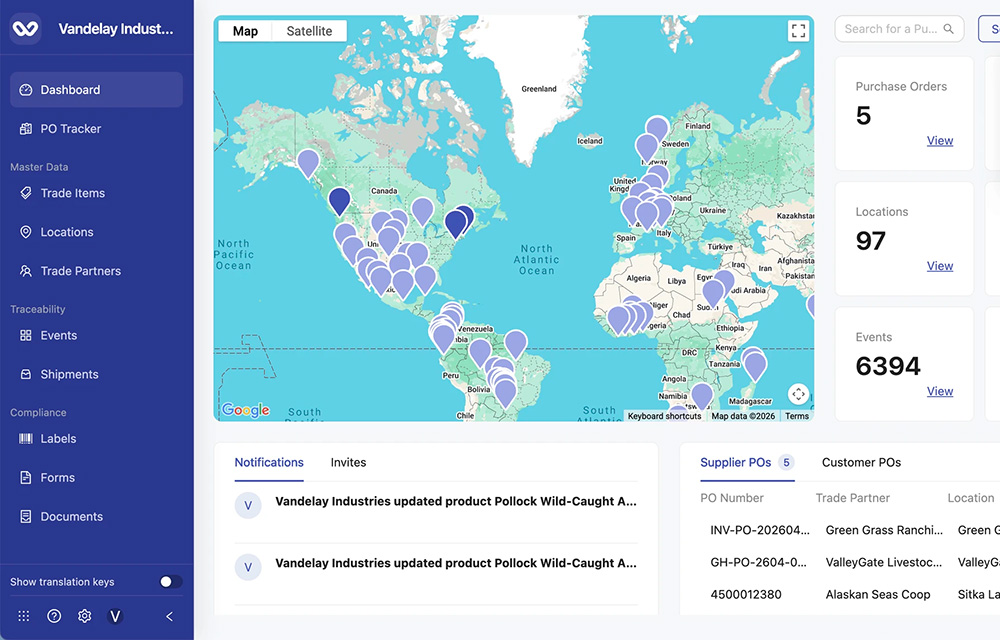1000x640 pixels.
Task: View Events from the card
Action: click(940, 391)
